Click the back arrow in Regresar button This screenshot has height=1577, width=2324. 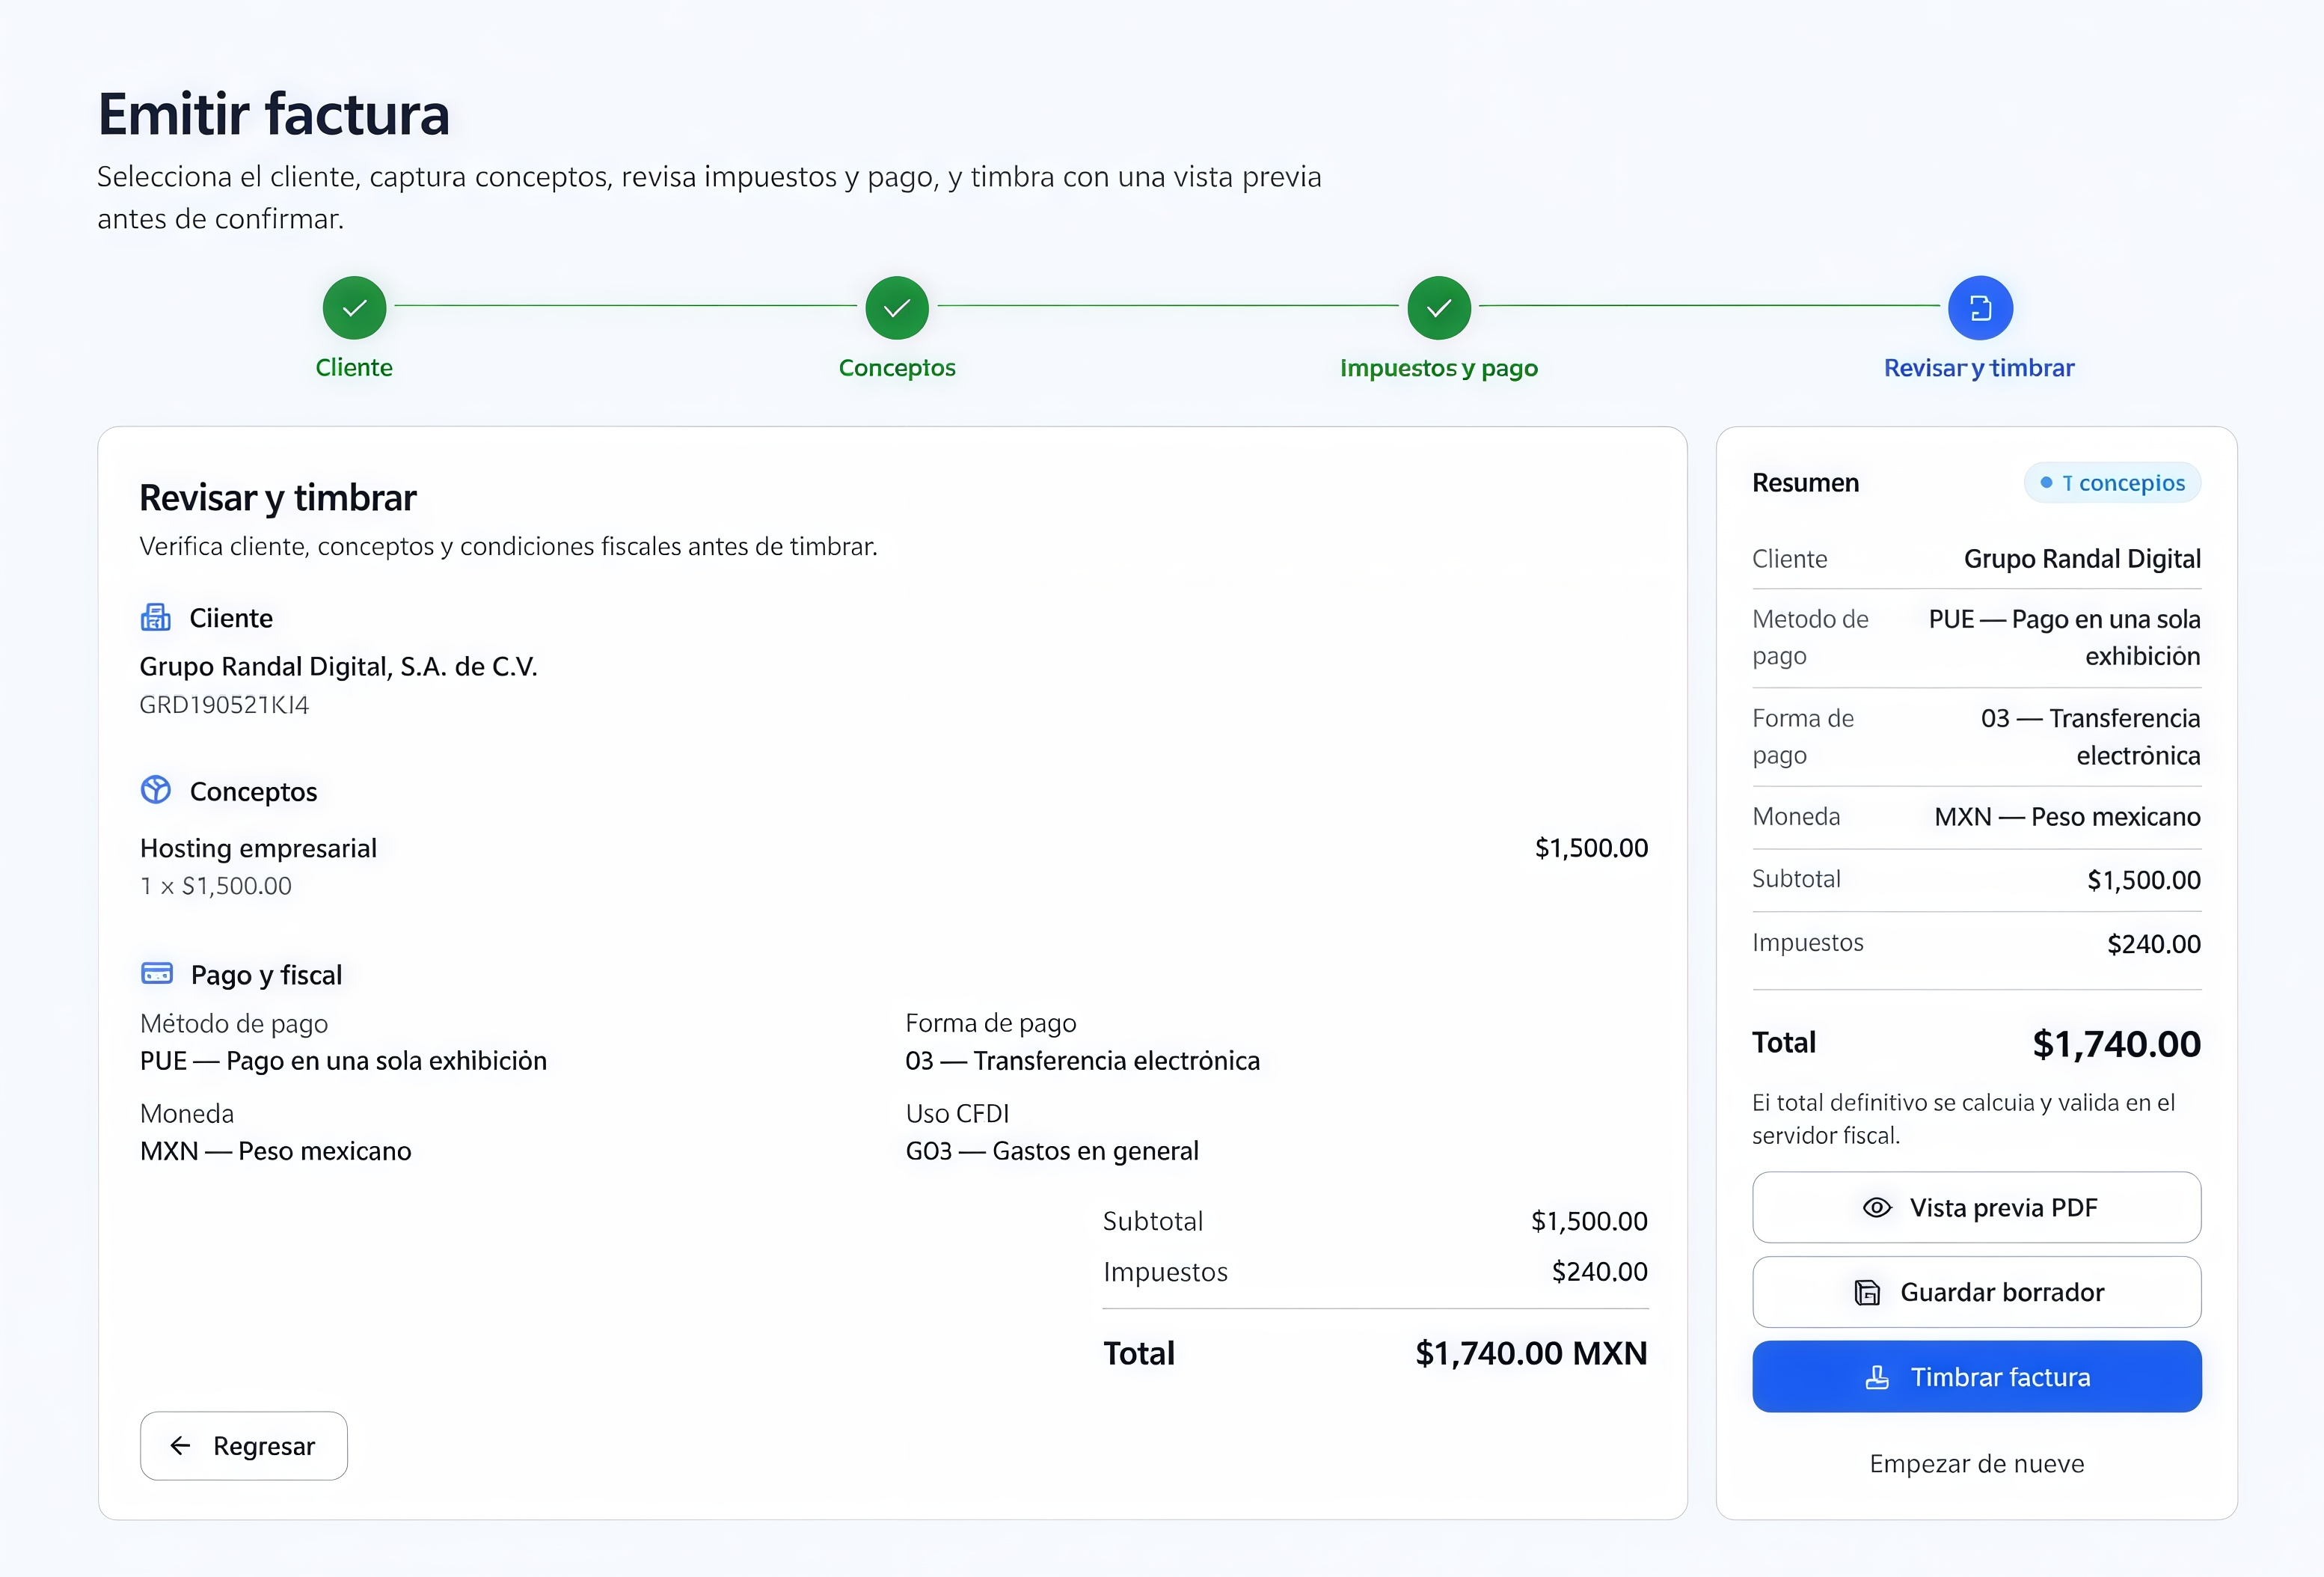tap(180, 1445)
